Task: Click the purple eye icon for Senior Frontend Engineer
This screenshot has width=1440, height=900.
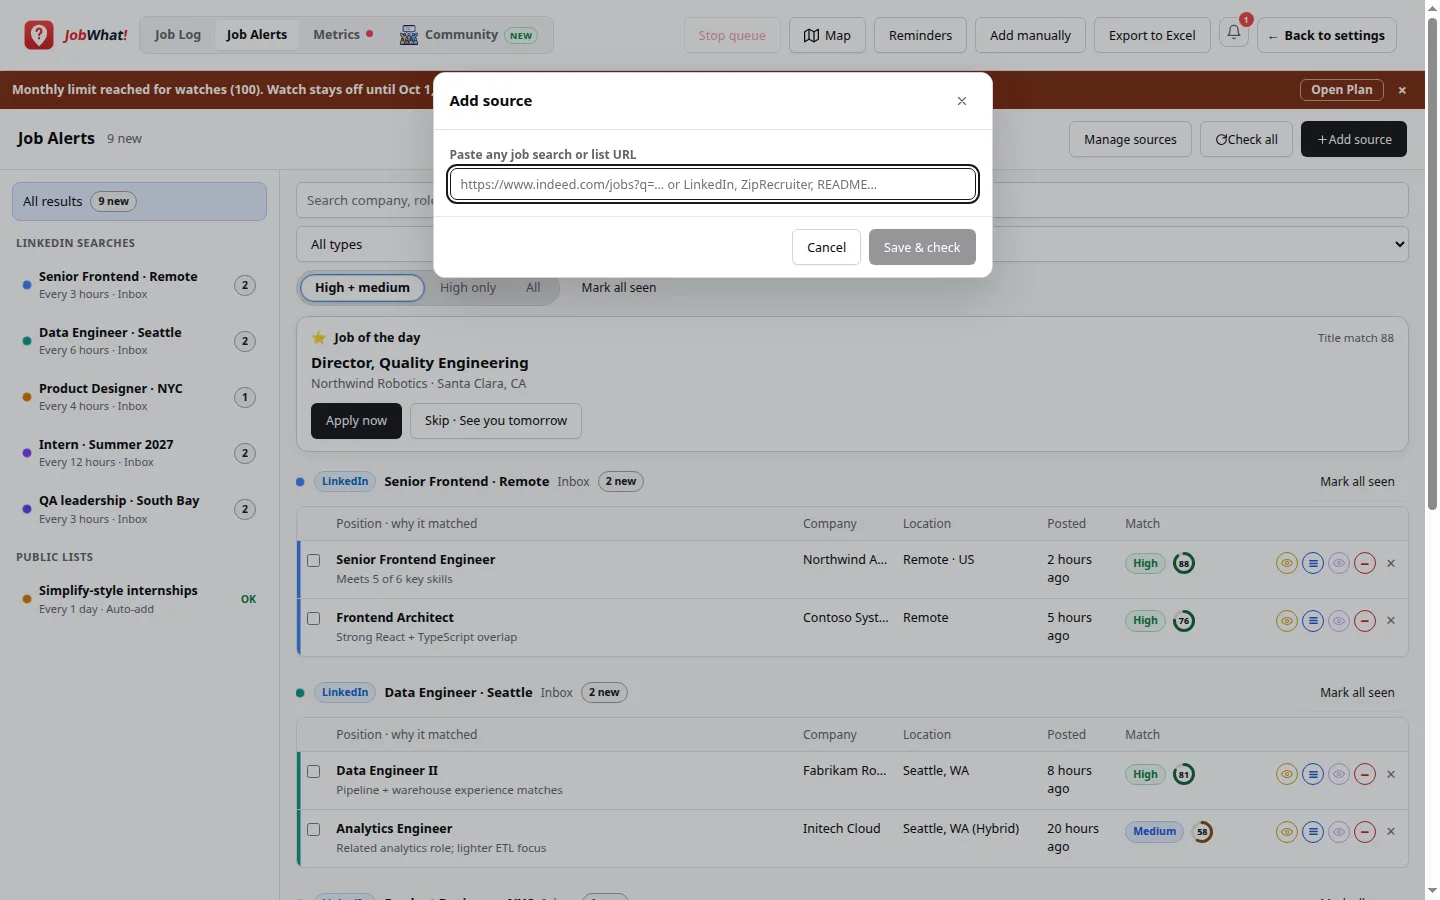Action: 1339,563
